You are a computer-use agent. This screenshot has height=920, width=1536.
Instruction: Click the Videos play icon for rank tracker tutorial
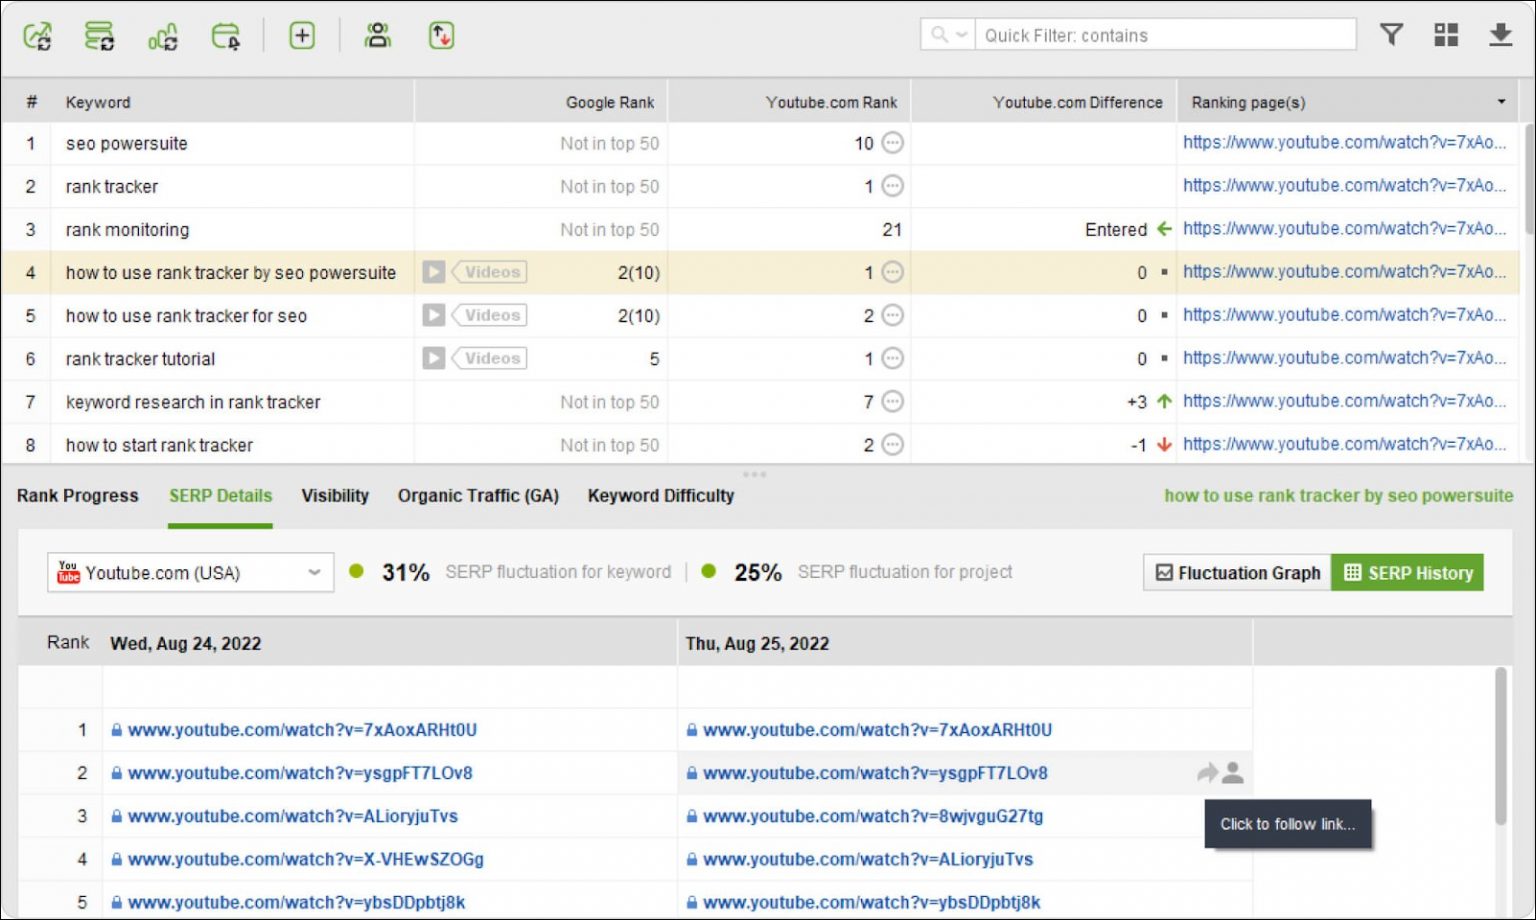click(433, 358)
